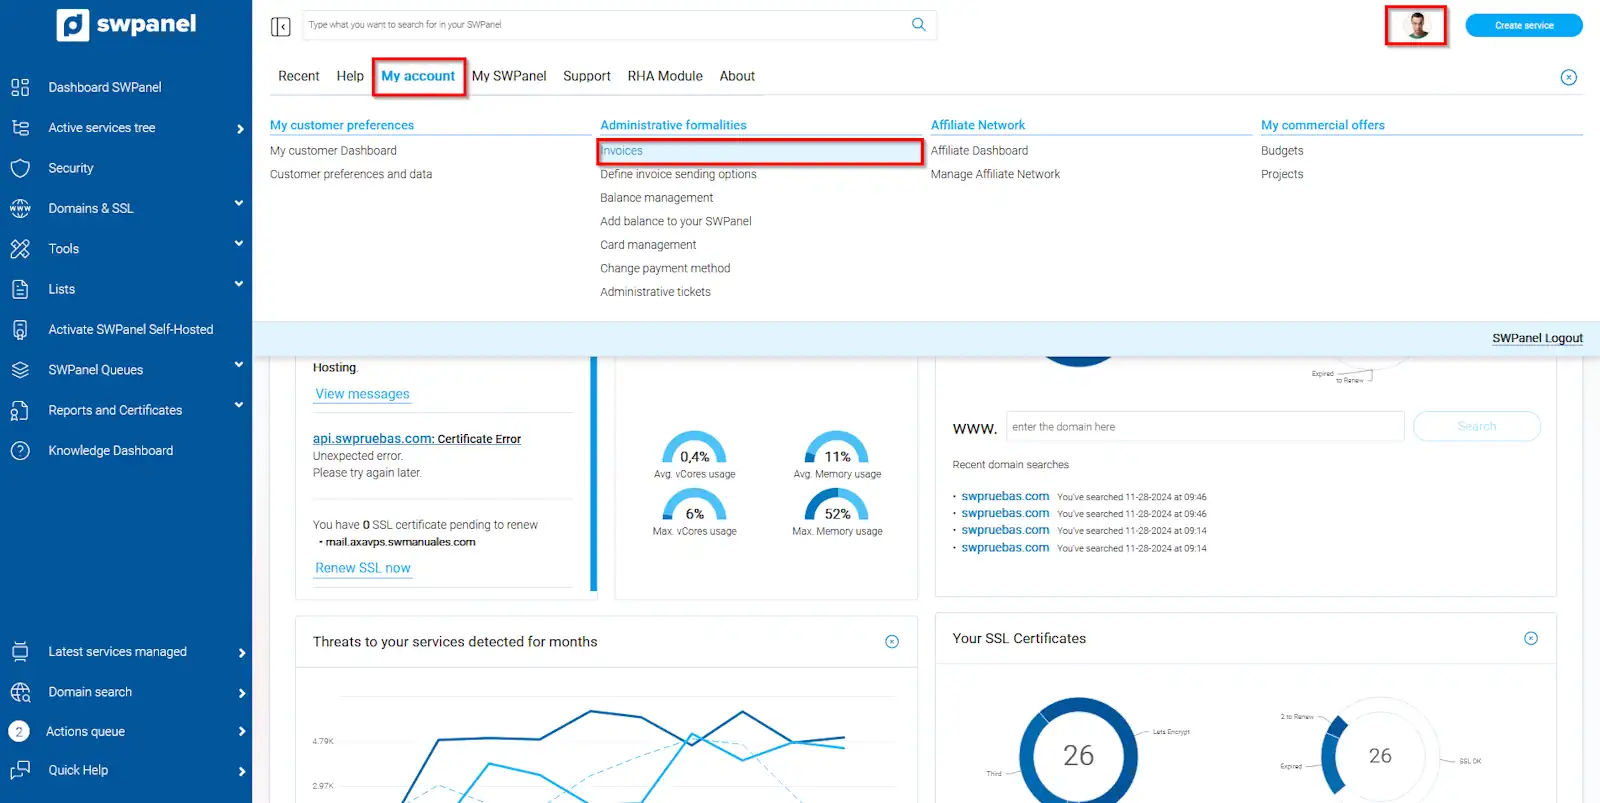Open Affiliate Dashboard link

click(979, 151)
